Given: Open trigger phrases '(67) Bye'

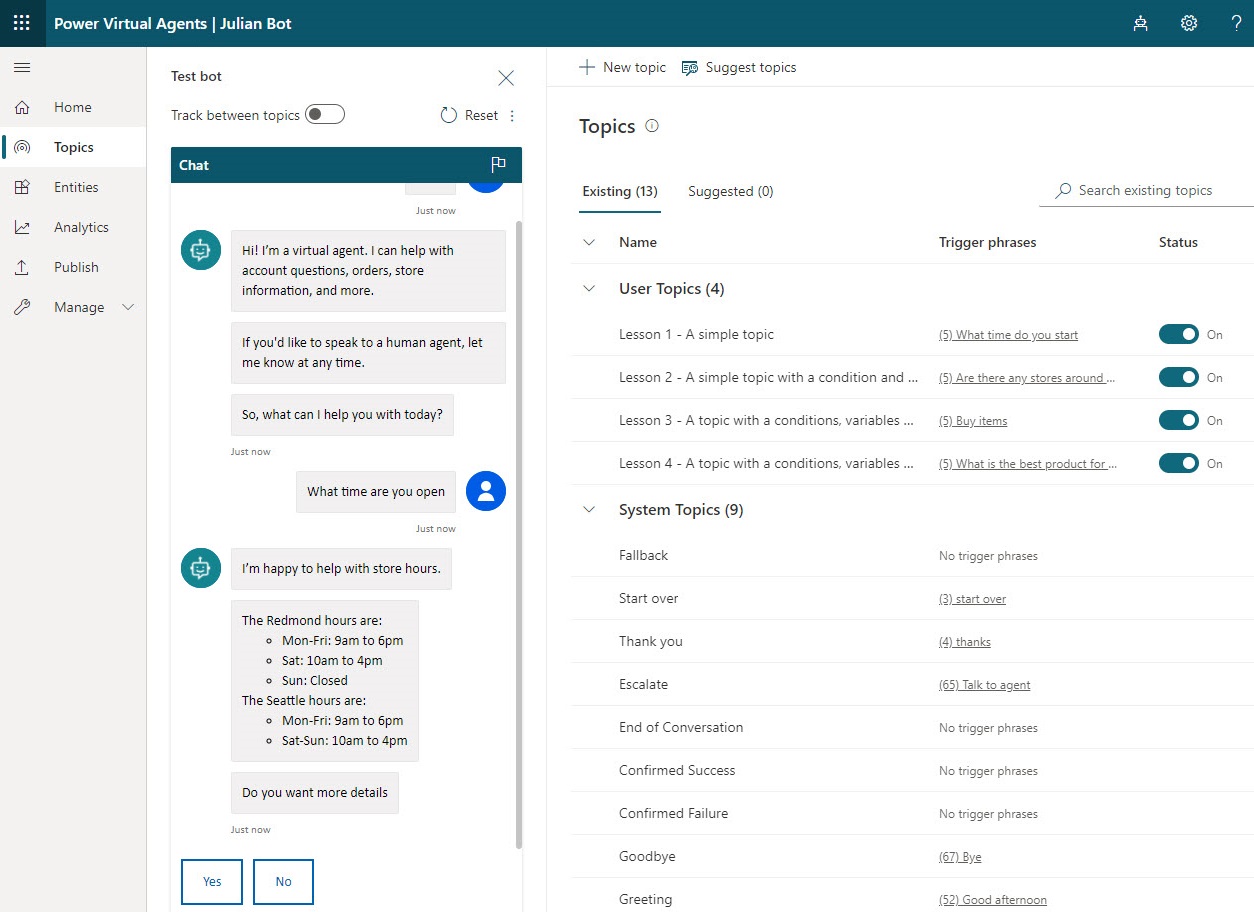Looking at the screenshot, I should pyautogui.click(x=960, y=857).
